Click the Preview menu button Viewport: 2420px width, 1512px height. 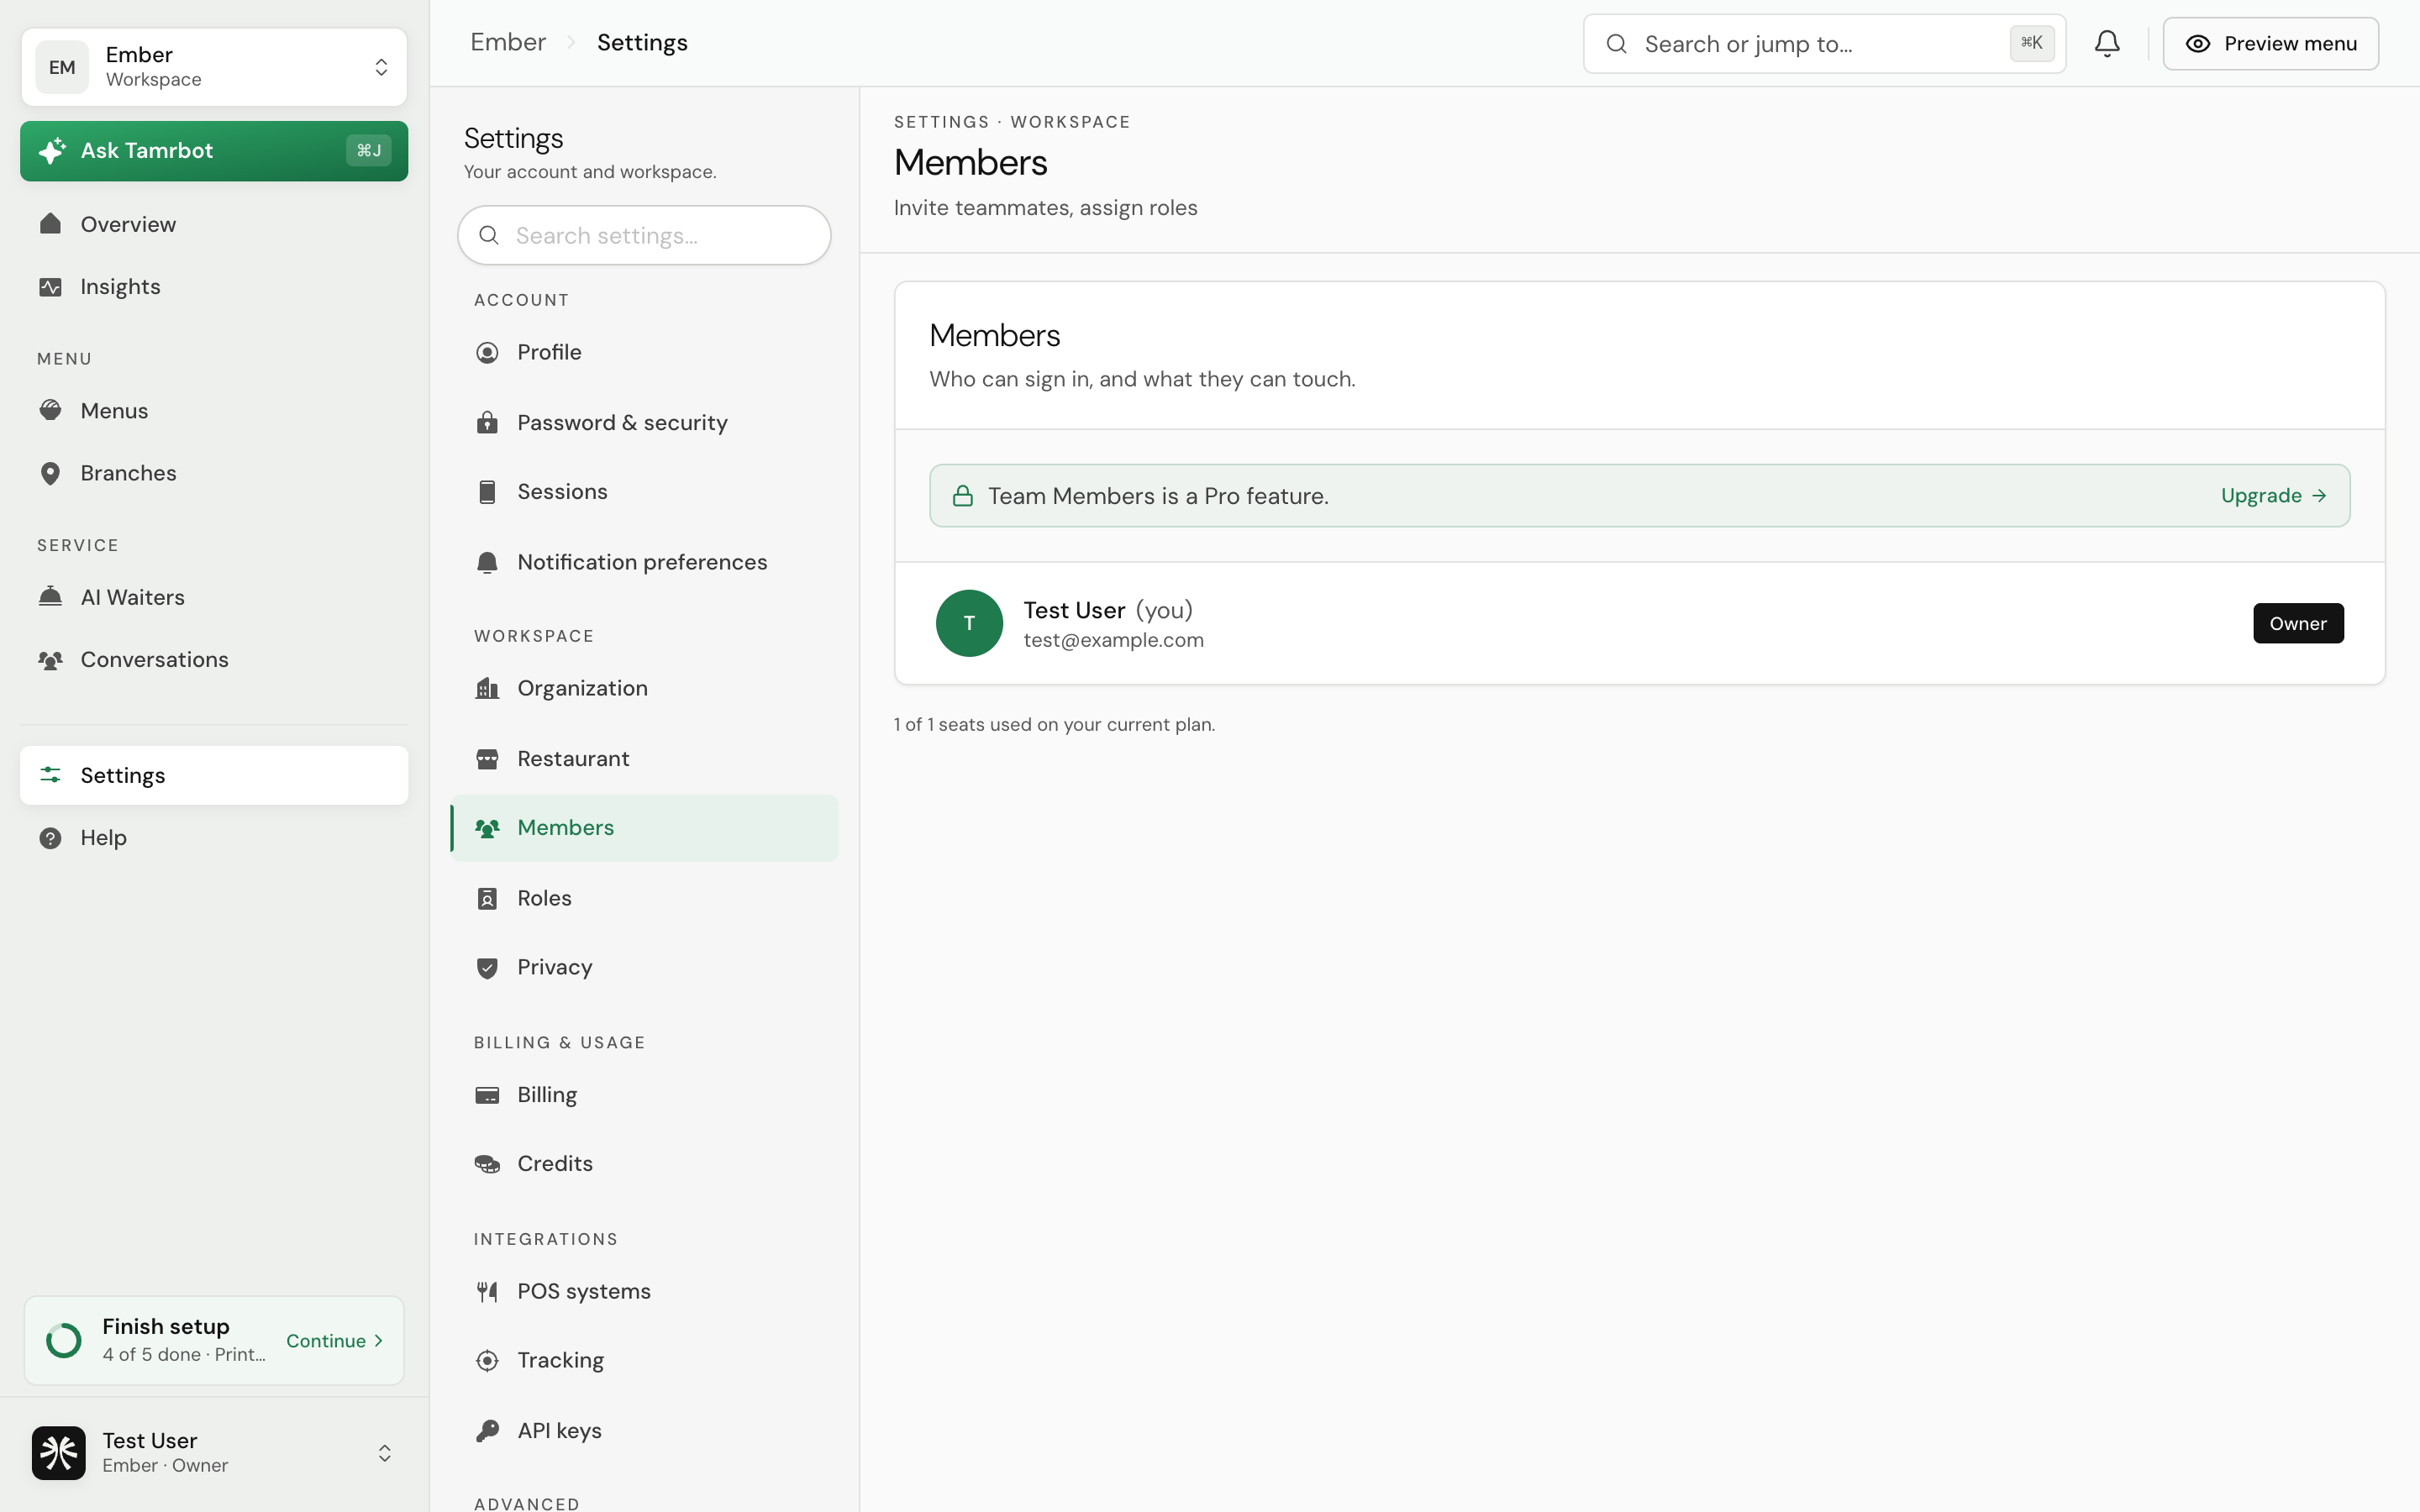(2270, 44)
